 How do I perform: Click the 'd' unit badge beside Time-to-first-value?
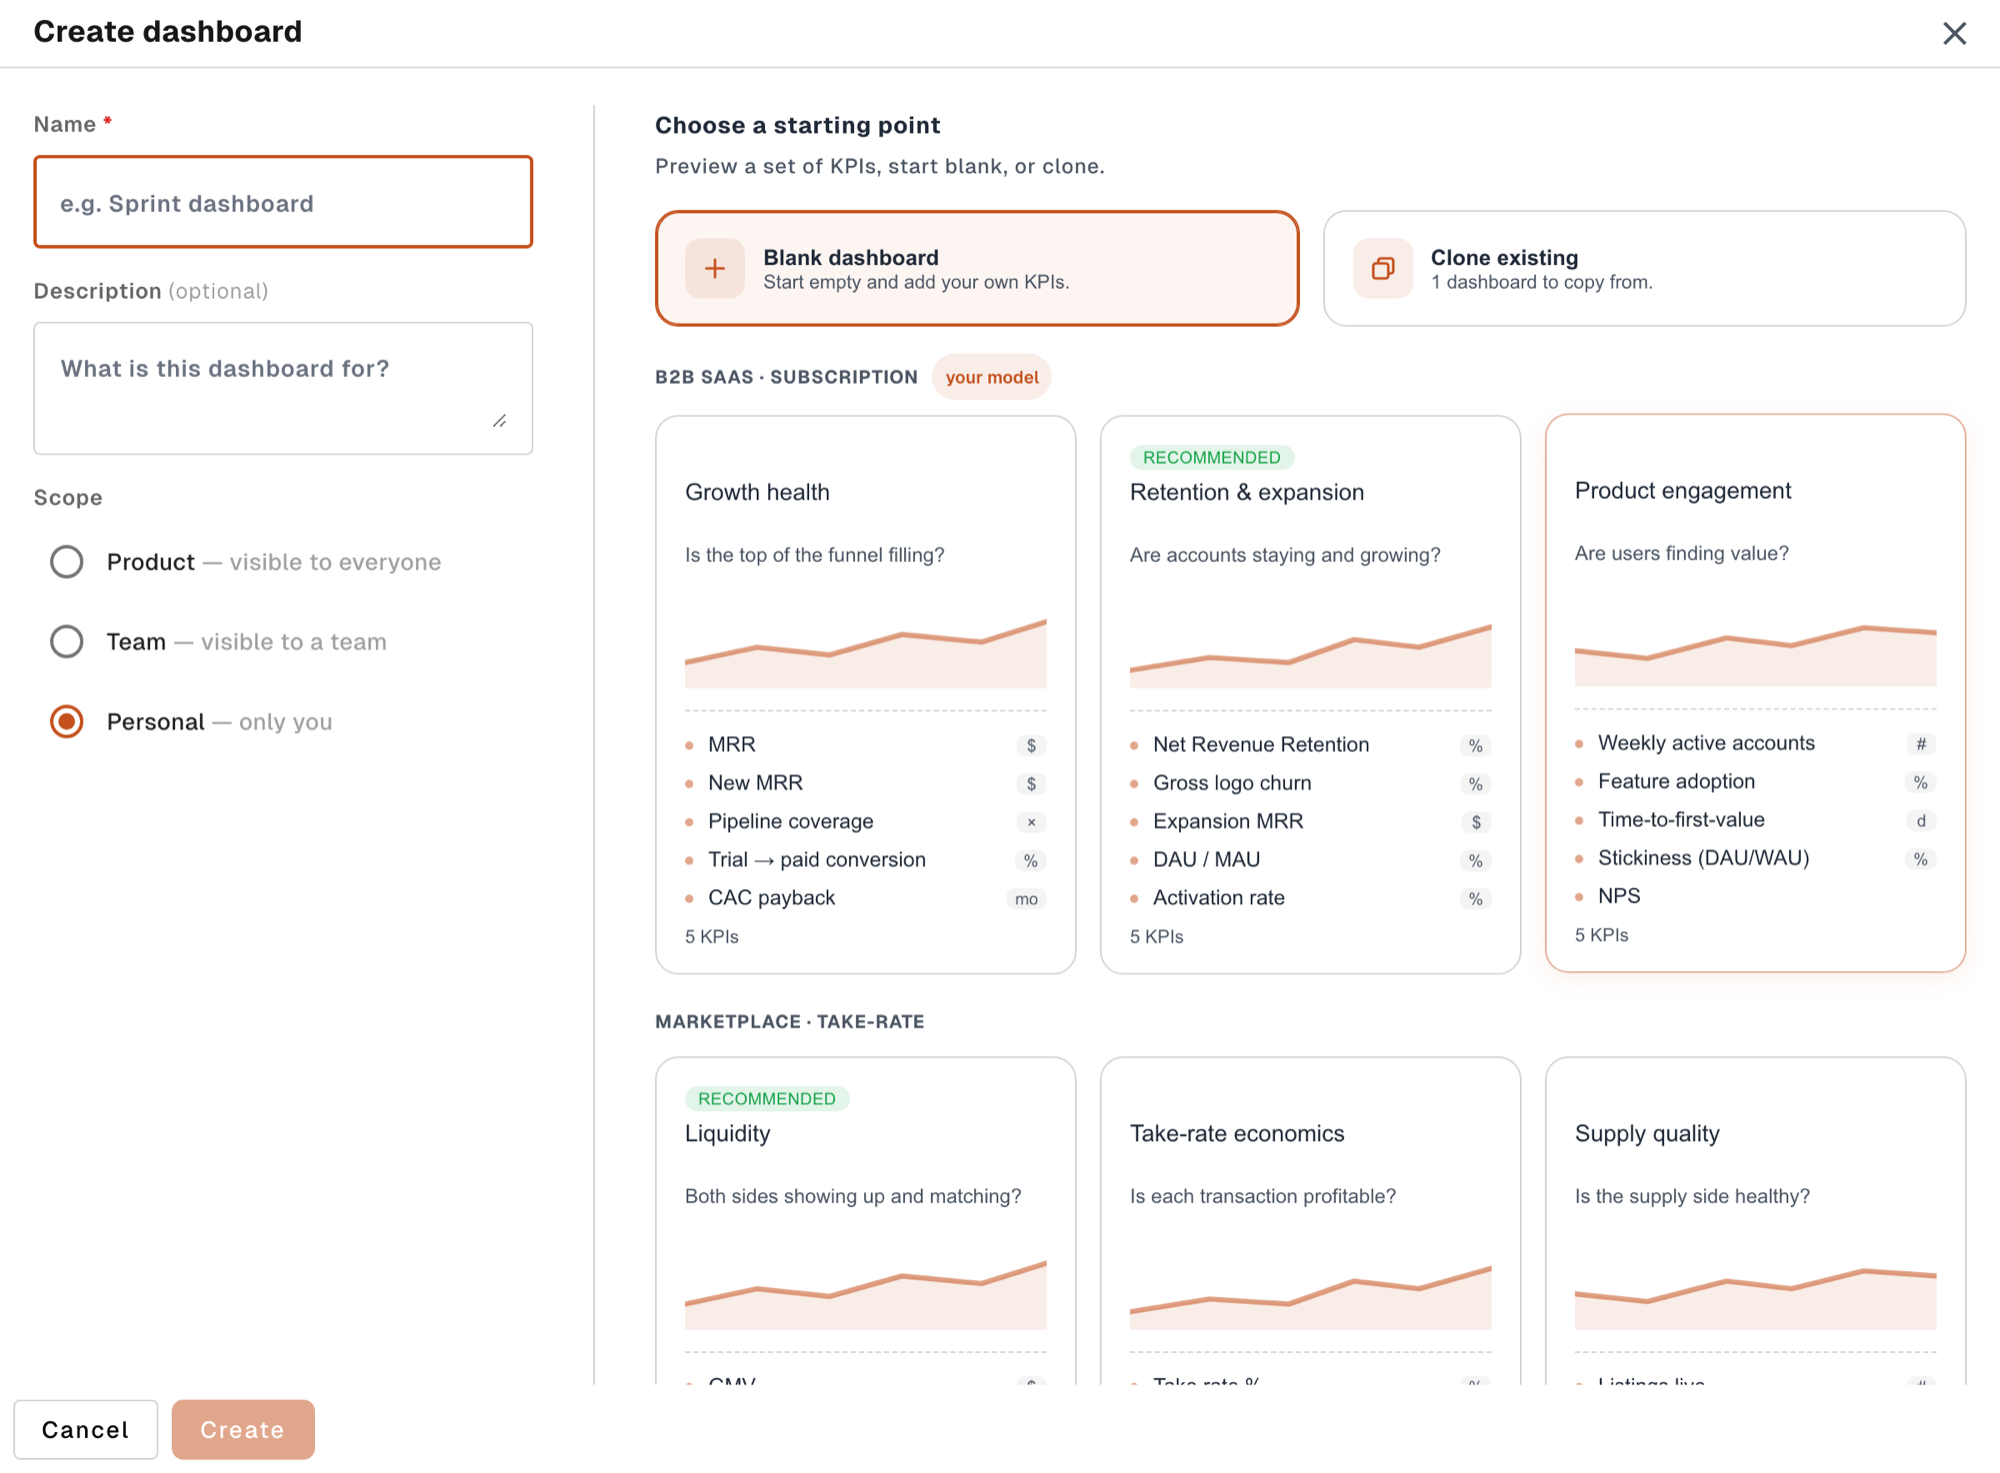[x=1921, y=821]
